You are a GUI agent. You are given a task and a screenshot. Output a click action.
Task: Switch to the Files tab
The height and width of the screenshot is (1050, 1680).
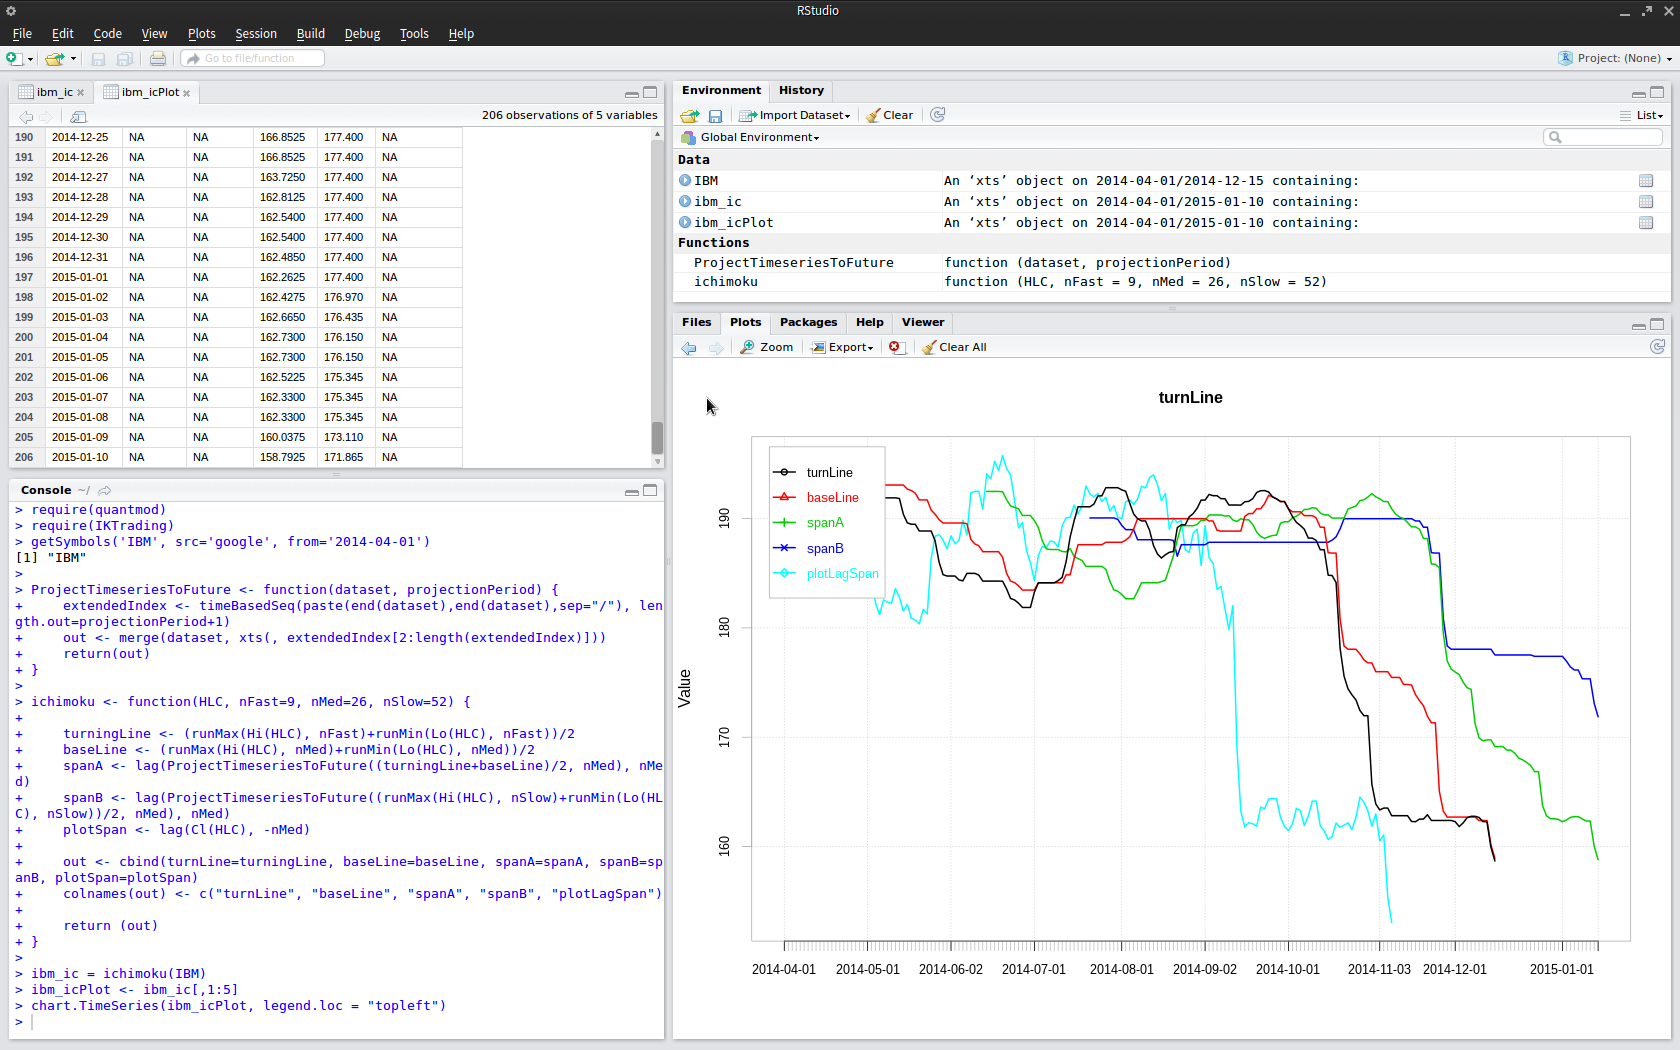(696, 322)
